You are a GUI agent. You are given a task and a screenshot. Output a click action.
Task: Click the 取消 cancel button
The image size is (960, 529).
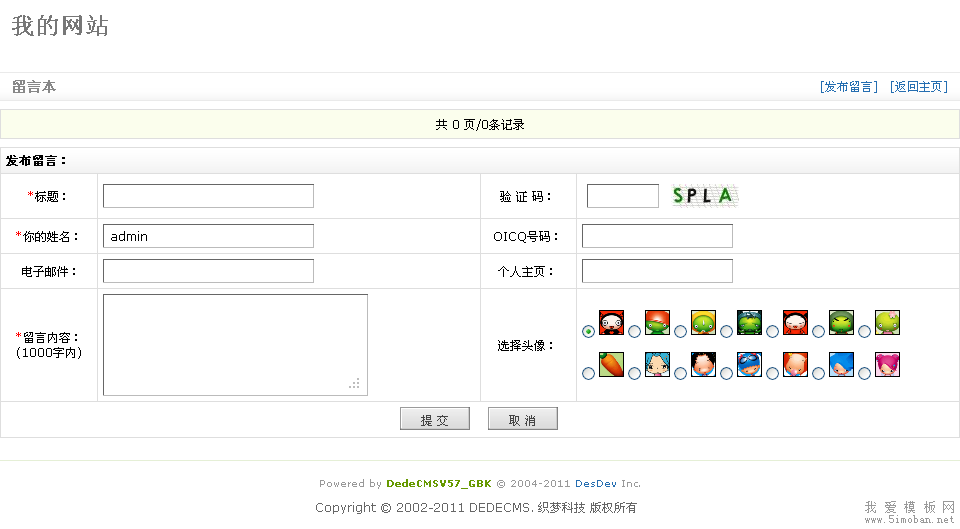522,420
